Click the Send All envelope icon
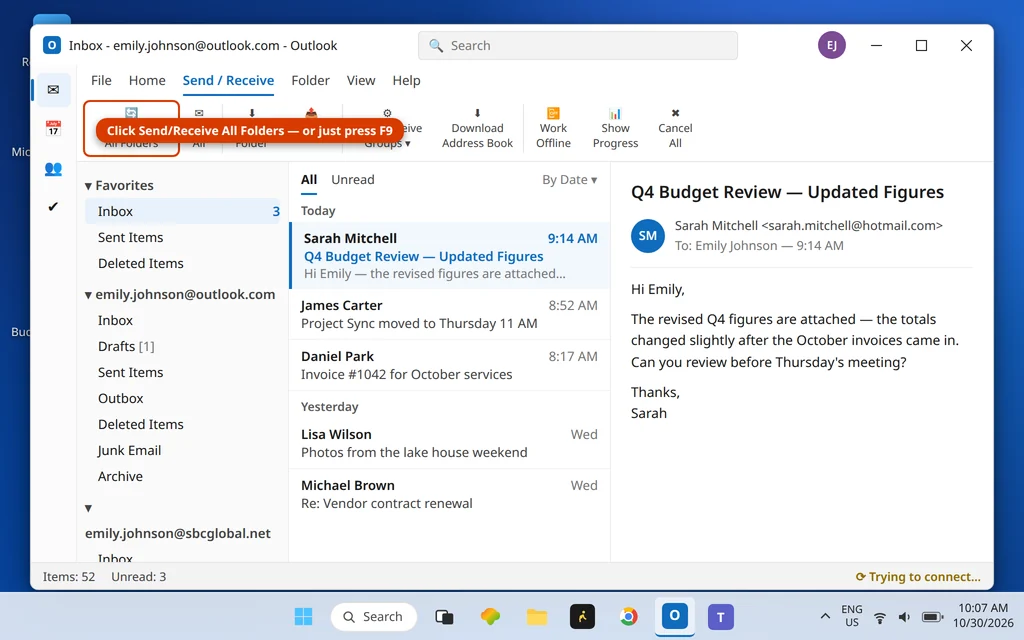The image size is (1024, 640). (199, 113)
